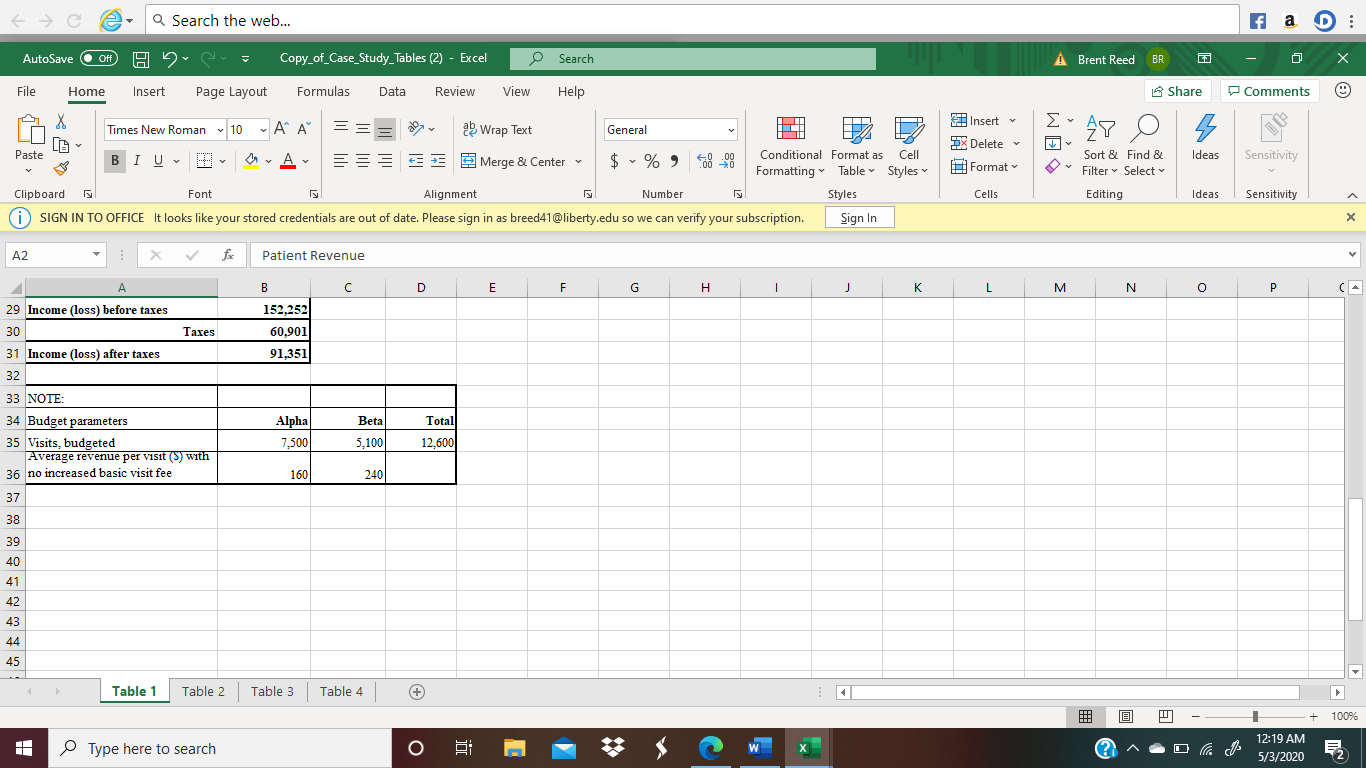Viewport: 1366px width, 768px height.
Task: Toggle Bold formatting
Action: (117, 162)
